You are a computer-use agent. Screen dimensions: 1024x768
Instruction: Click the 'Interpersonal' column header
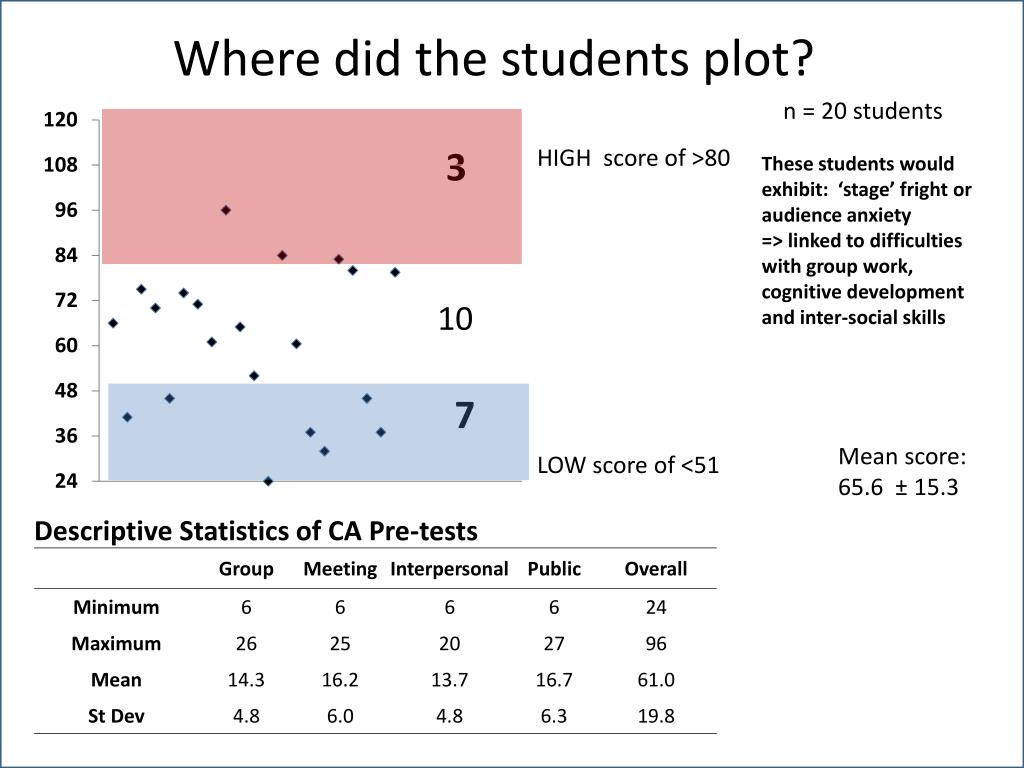449,569
